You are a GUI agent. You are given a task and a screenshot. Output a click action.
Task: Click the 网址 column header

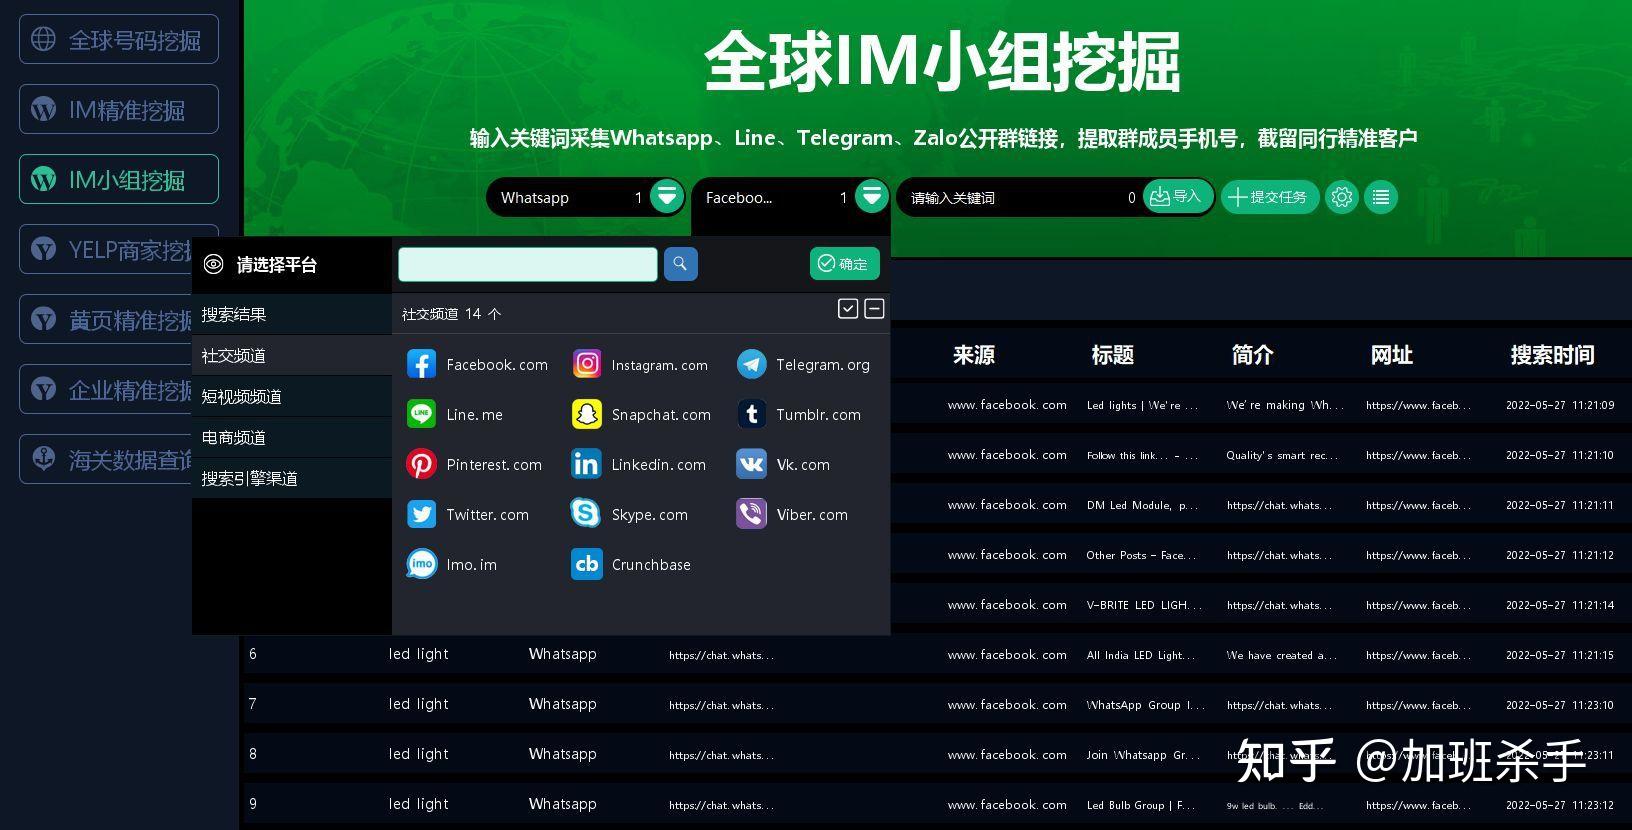click(x=1392, y=355)
